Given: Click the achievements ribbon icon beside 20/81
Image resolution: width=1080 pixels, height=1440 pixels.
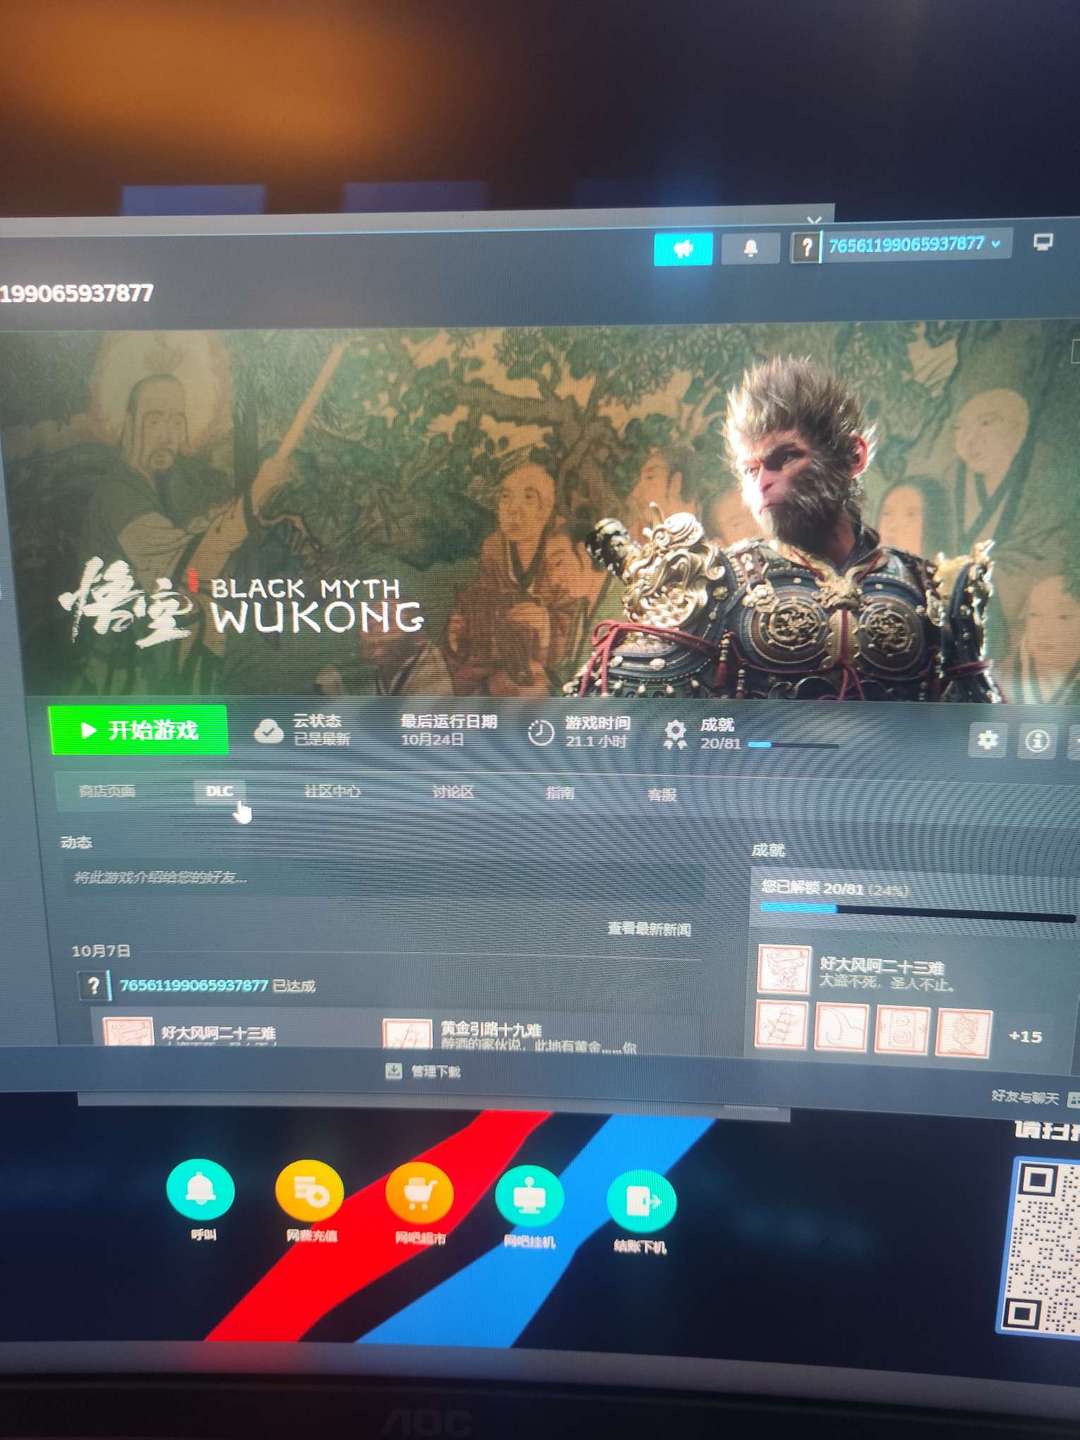Looking at the screenshot, I should point(675,734).
